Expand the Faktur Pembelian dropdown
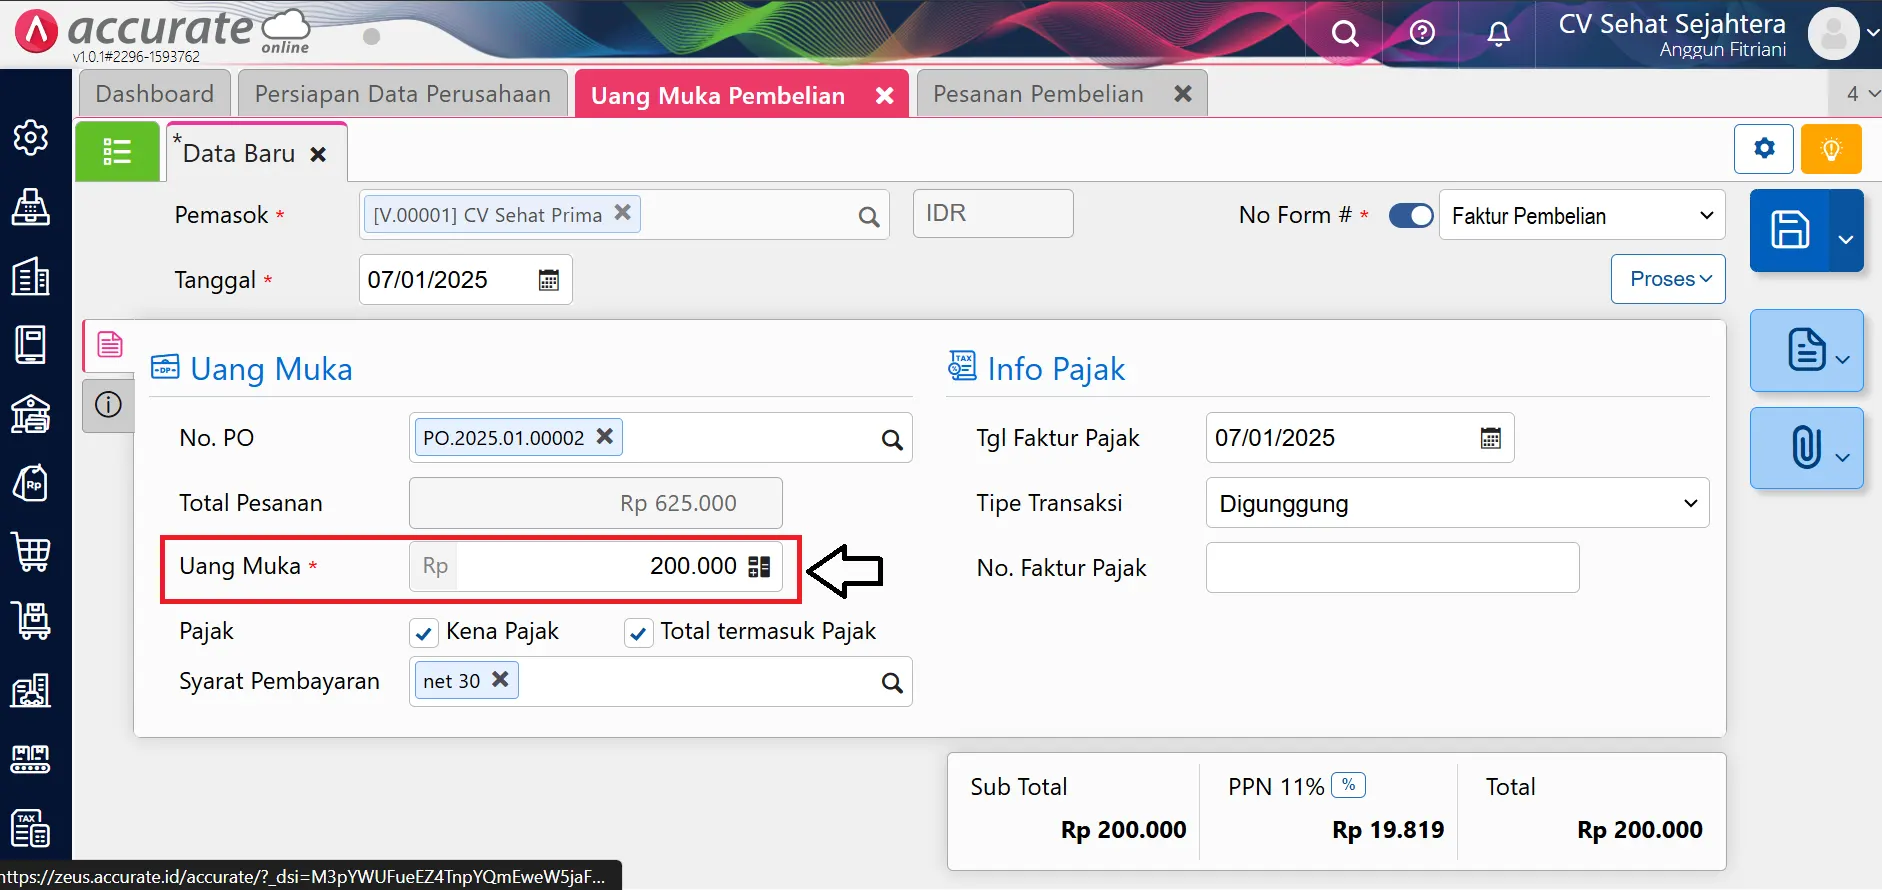This screenshot has width=1882, height=890. coord(1582,215)
